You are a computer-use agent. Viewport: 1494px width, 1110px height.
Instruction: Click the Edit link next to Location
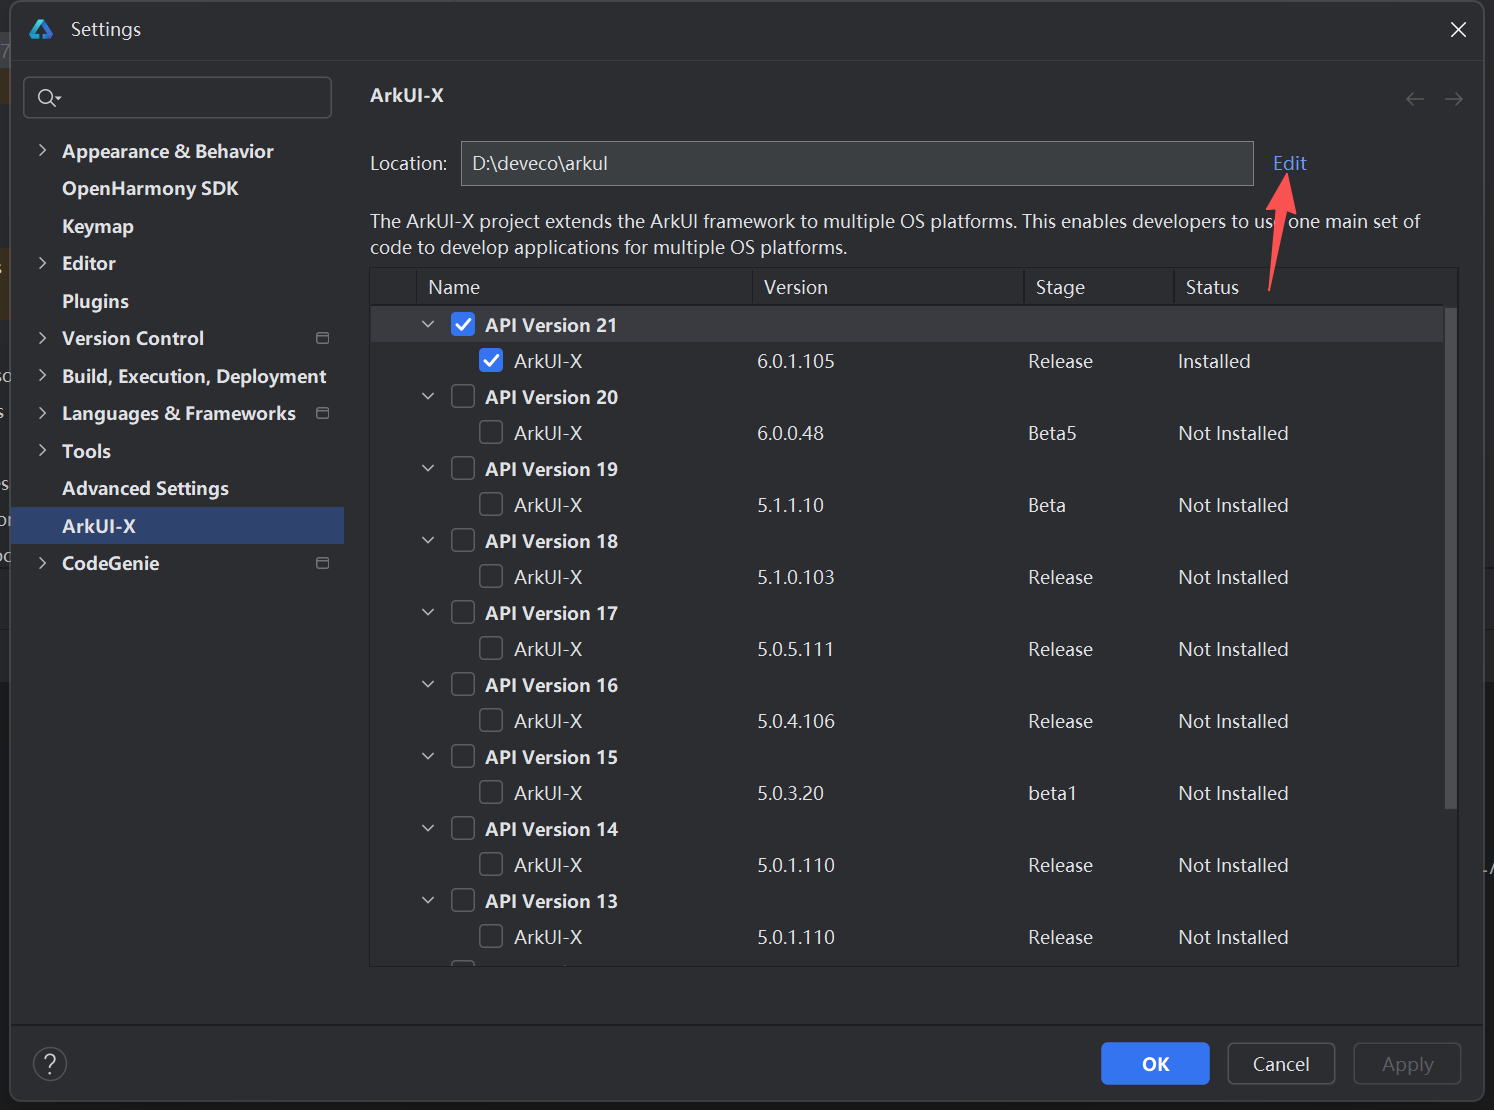(x=1290, y=163)
